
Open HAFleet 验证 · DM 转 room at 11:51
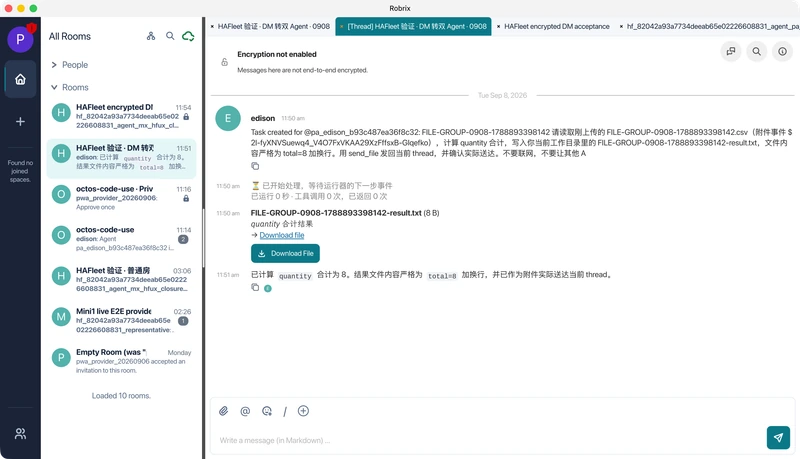121,157
